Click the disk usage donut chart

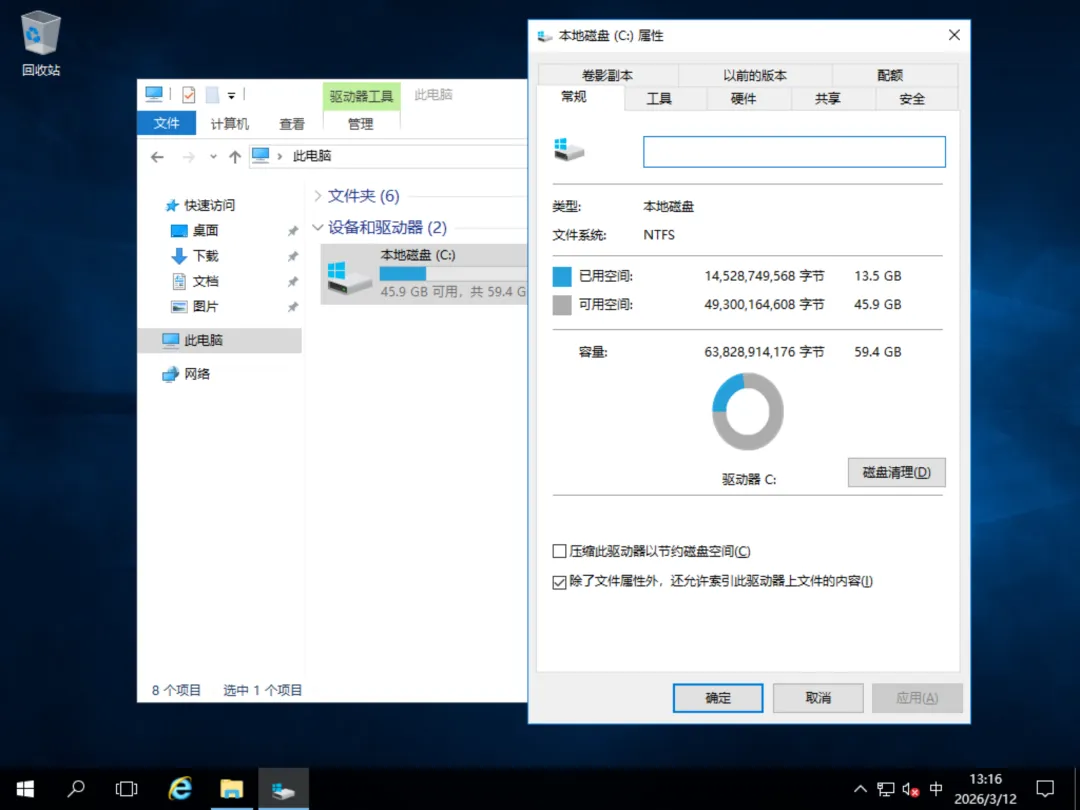[747, 412]
